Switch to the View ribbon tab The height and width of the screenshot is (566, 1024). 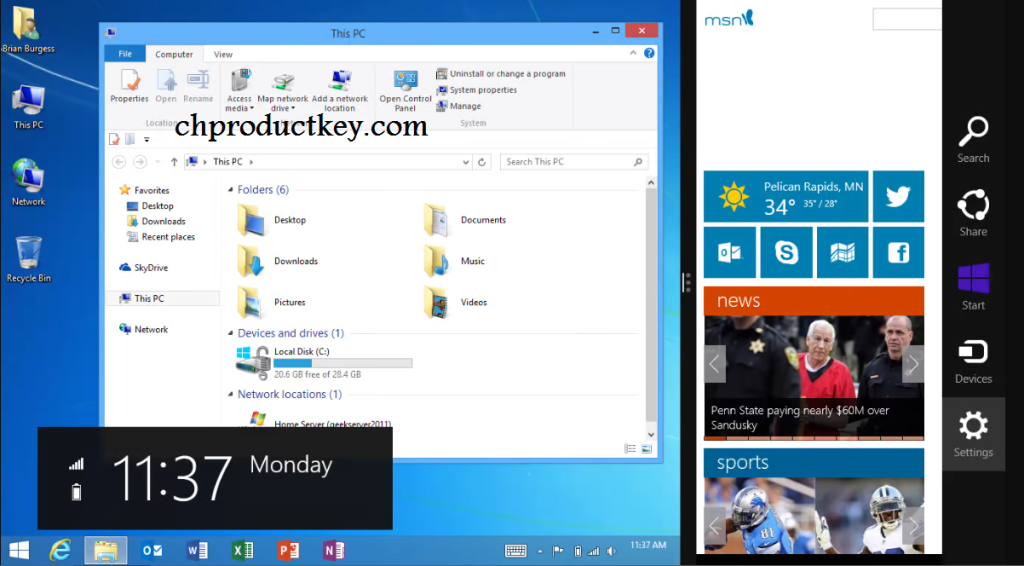point(223,54)
